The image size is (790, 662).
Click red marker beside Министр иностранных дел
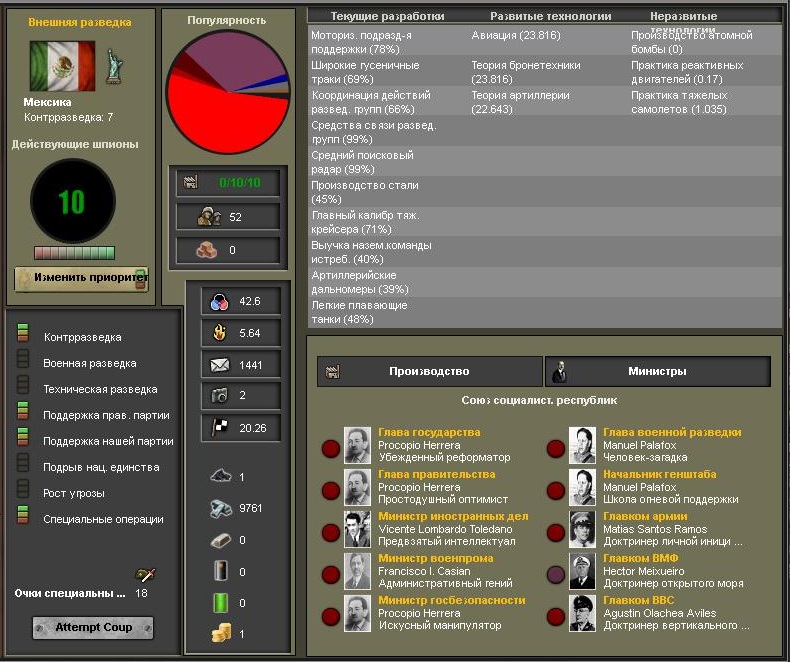pyautogui.click(x=331, y=533)
